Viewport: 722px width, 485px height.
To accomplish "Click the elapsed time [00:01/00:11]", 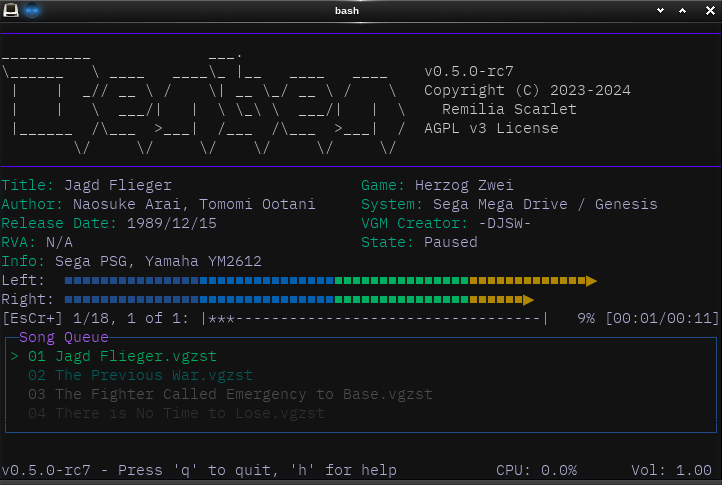I will pyautogui.click(x=662, y=318).
